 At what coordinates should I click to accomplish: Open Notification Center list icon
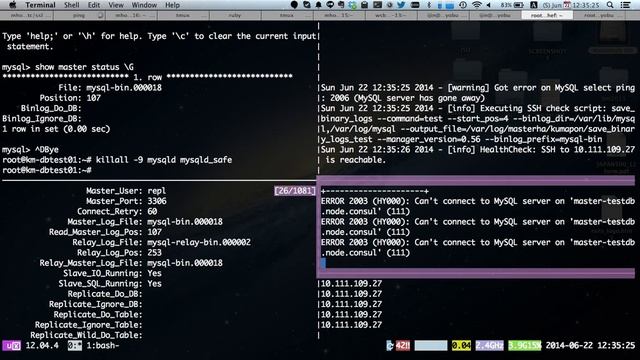(x=625, y=5)
